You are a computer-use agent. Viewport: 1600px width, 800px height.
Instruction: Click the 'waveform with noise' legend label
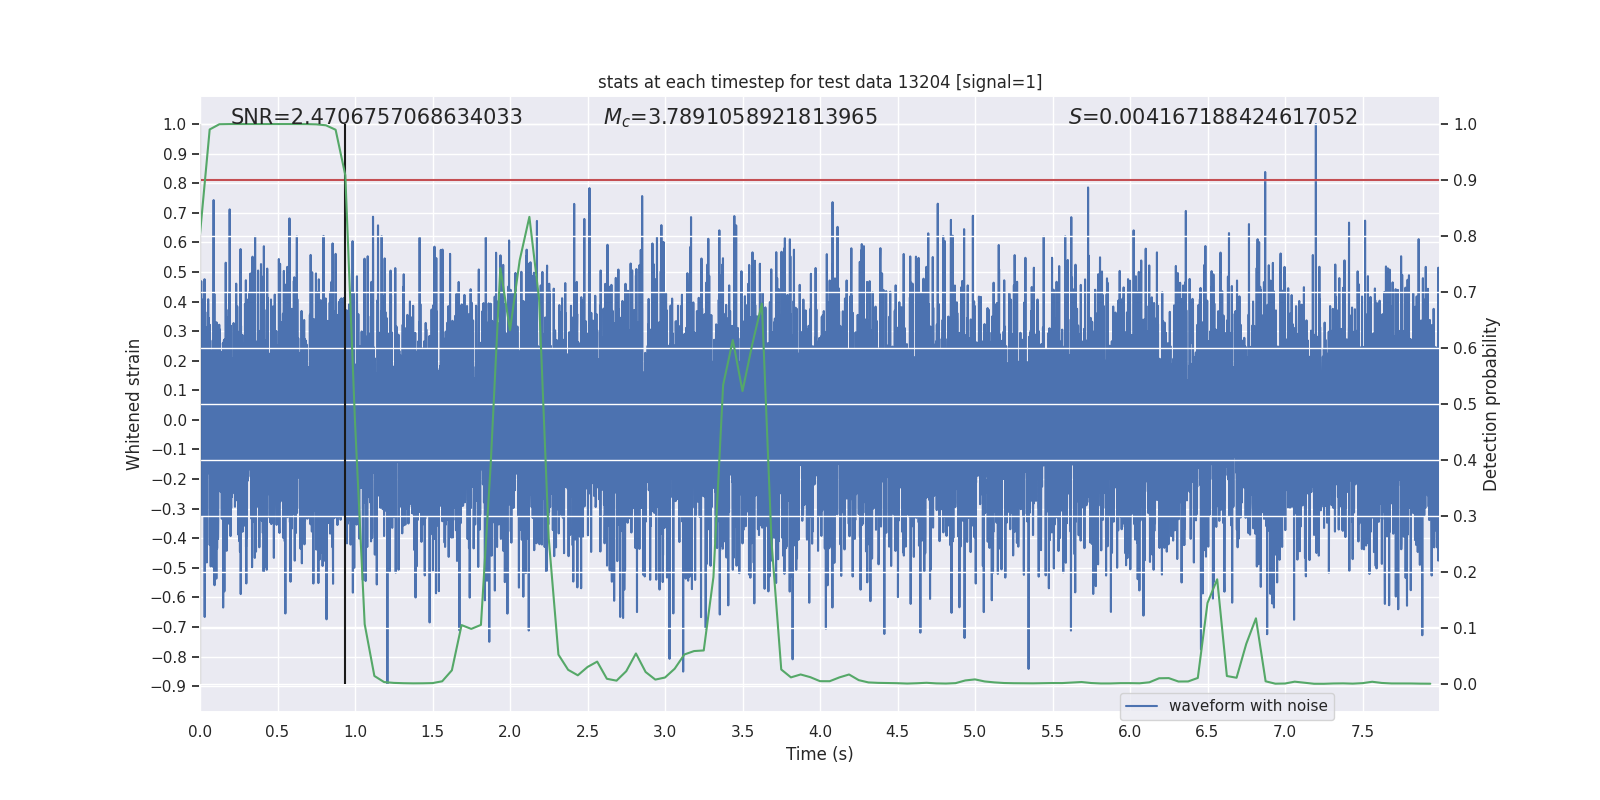point(1247,706)
